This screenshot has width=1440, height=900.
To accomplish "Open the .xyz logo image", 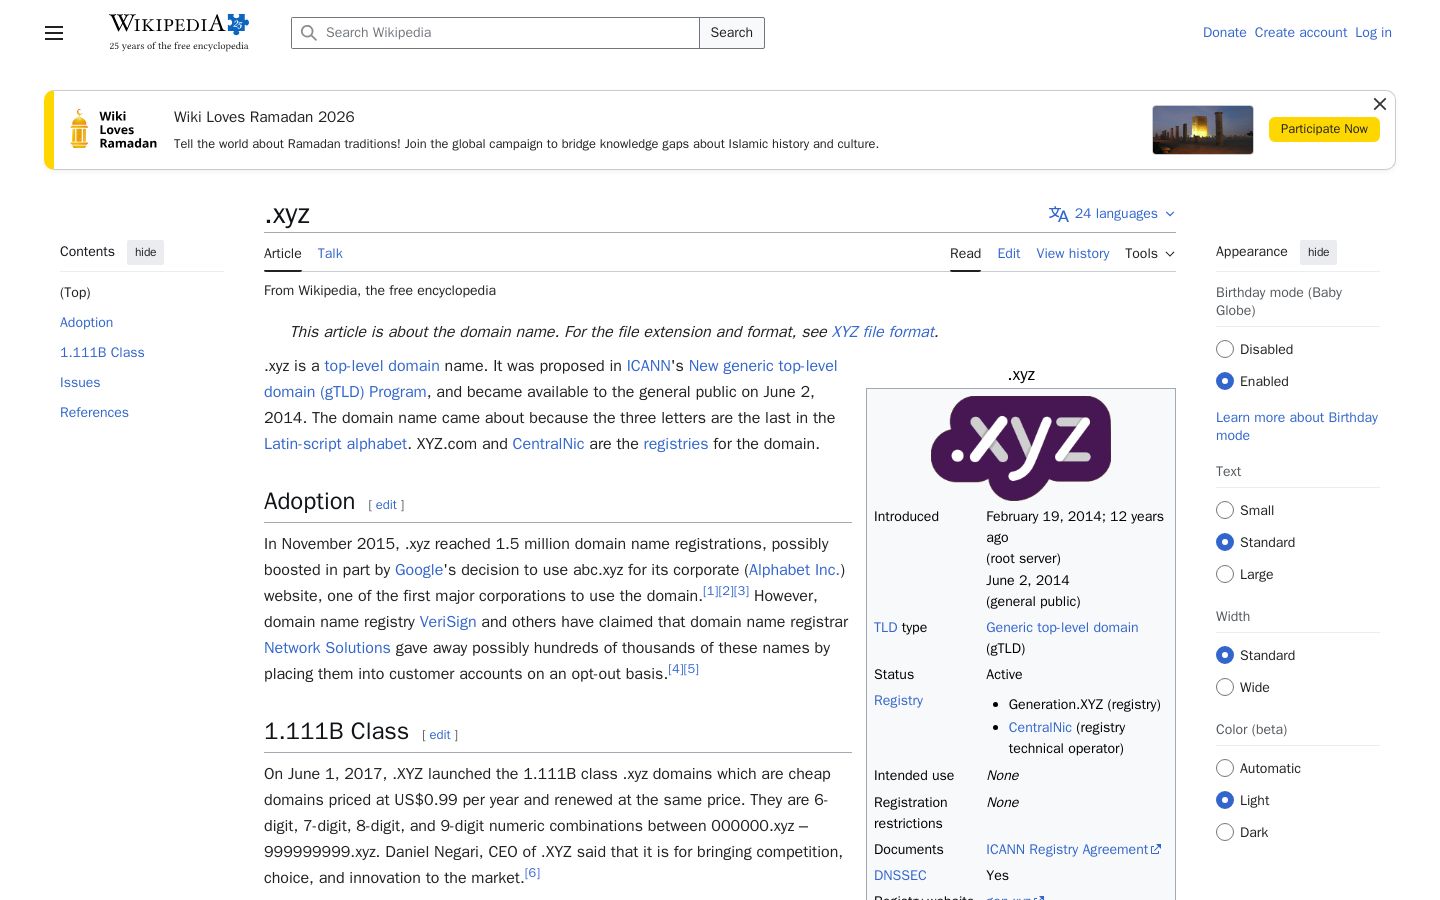I will pos(1021,448).
